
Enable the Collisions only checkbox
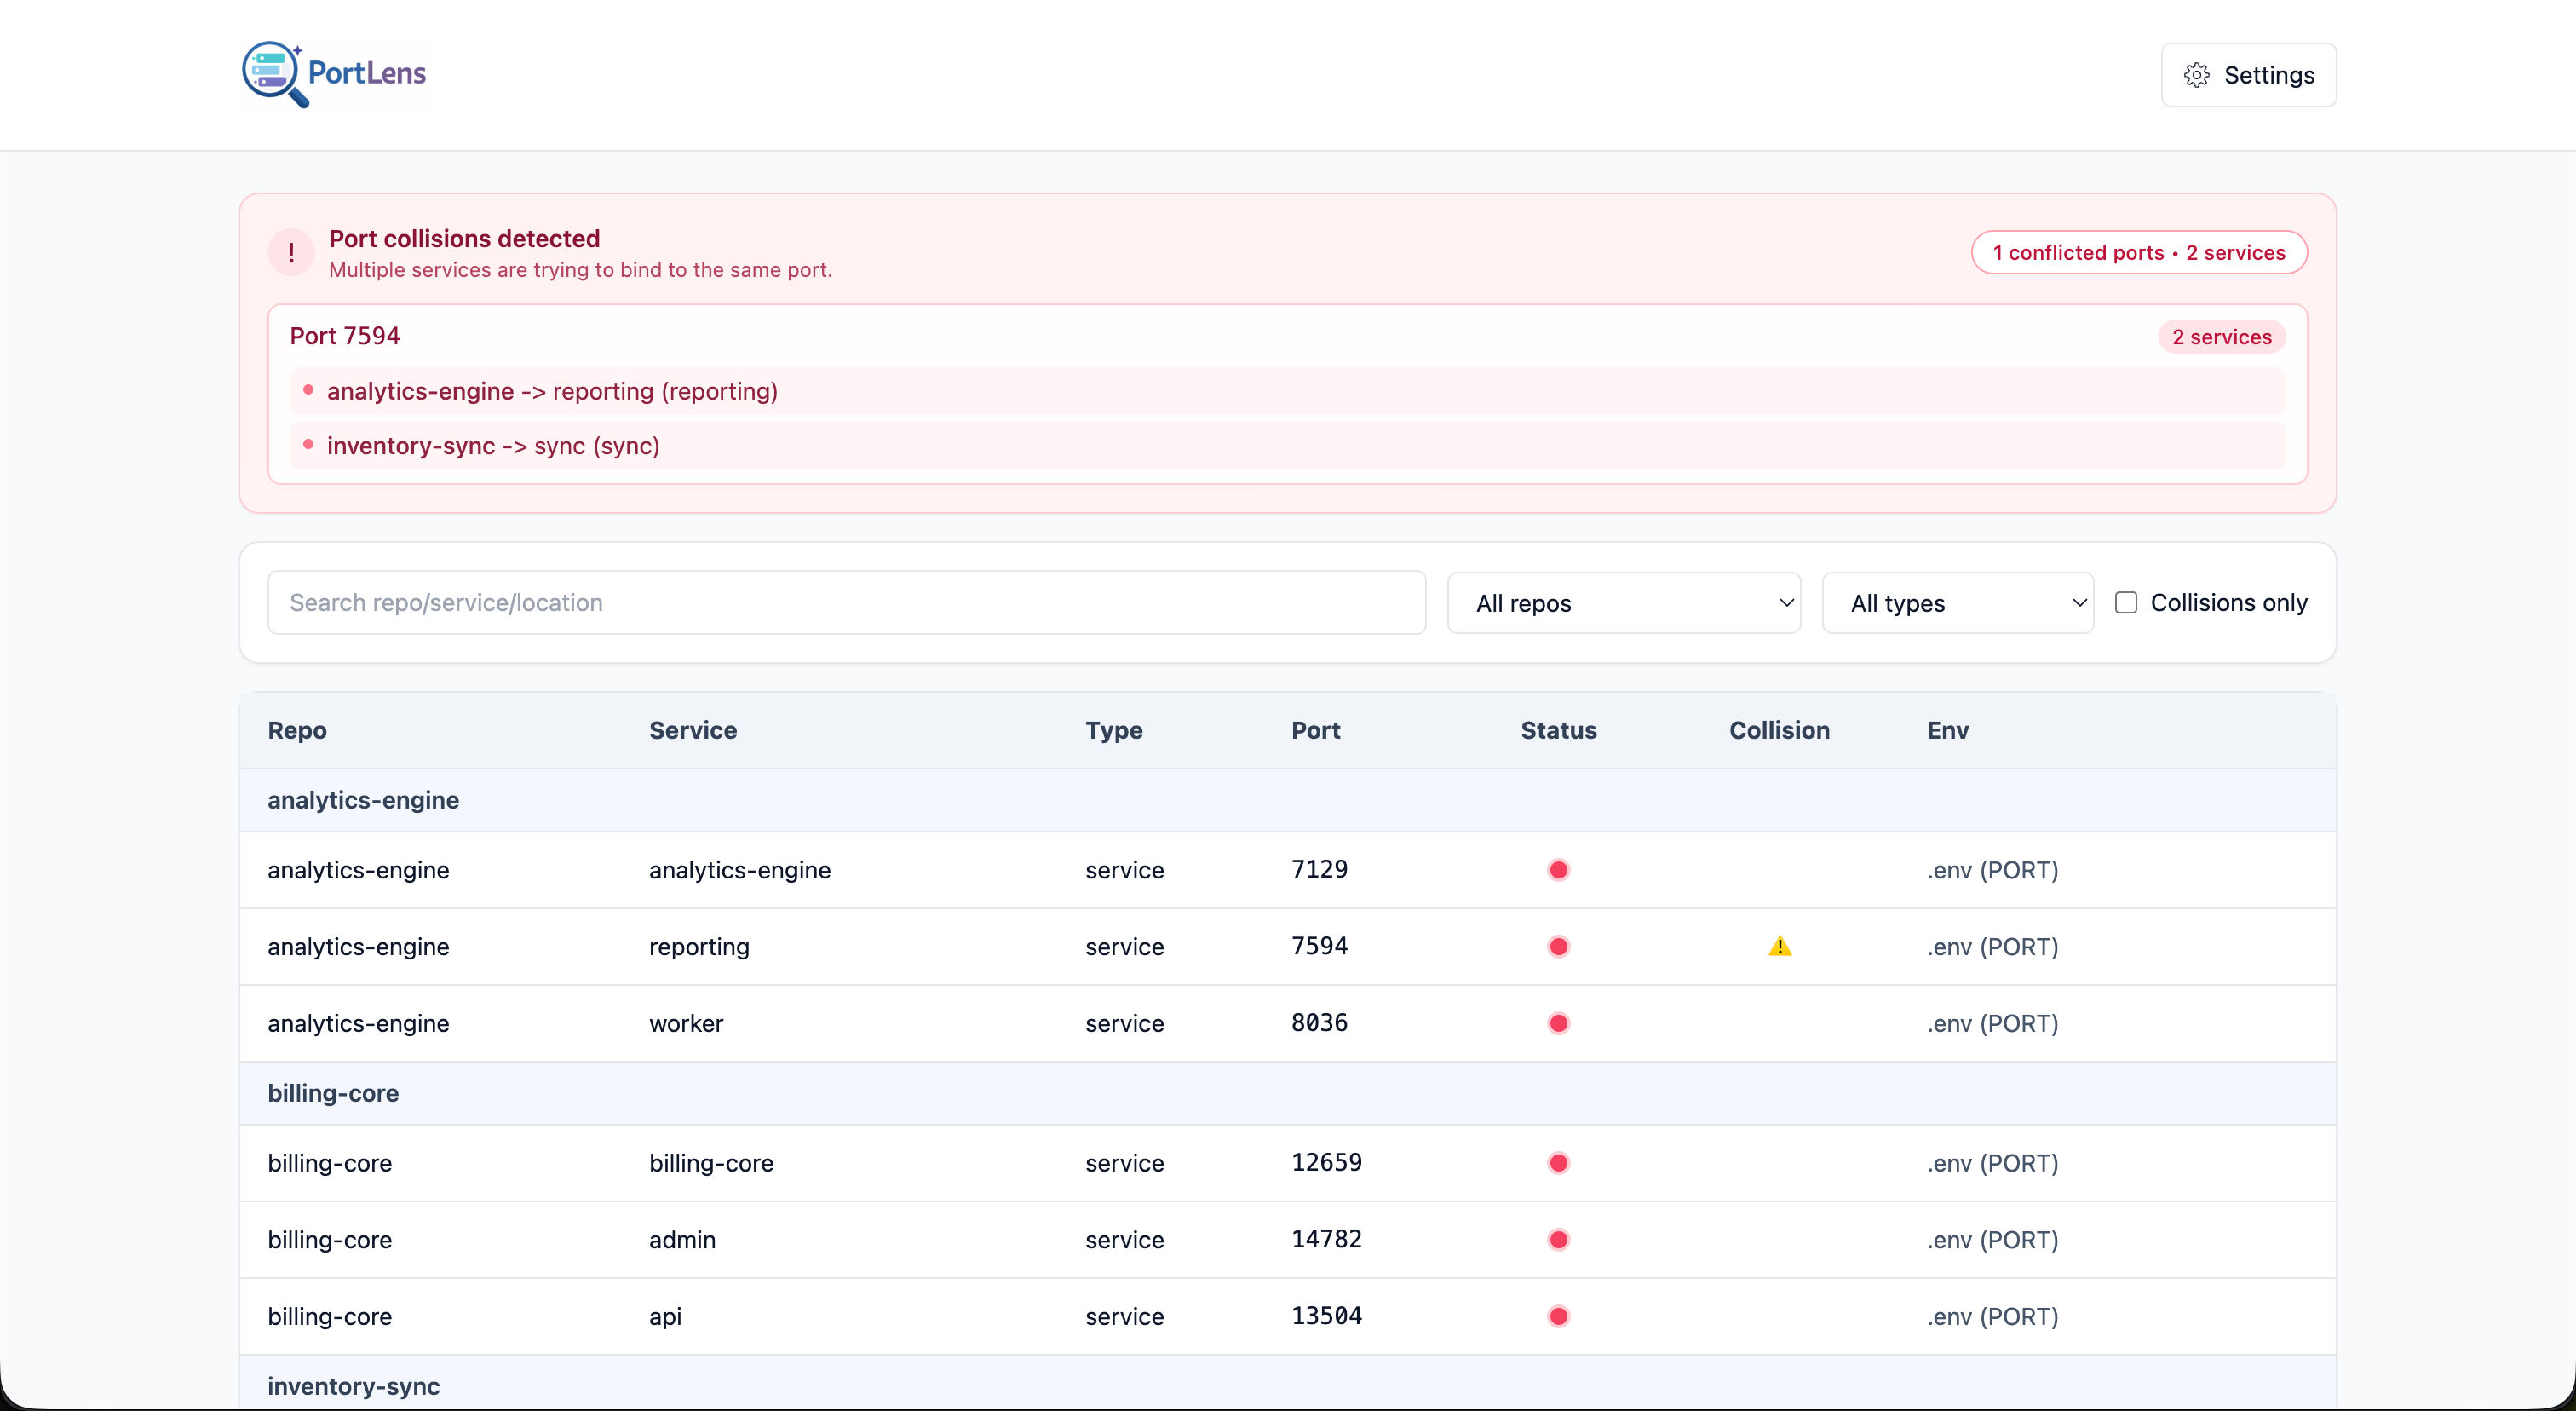(x=2126, y=602)
